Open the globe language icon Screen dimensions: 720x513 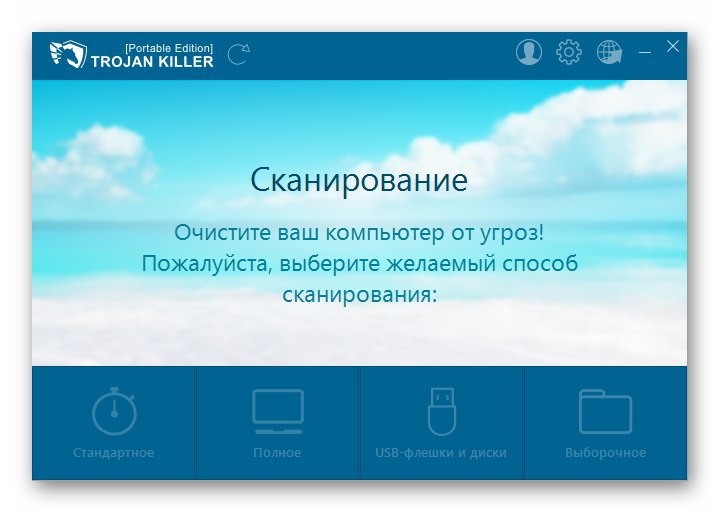click(x=609, y=51)
